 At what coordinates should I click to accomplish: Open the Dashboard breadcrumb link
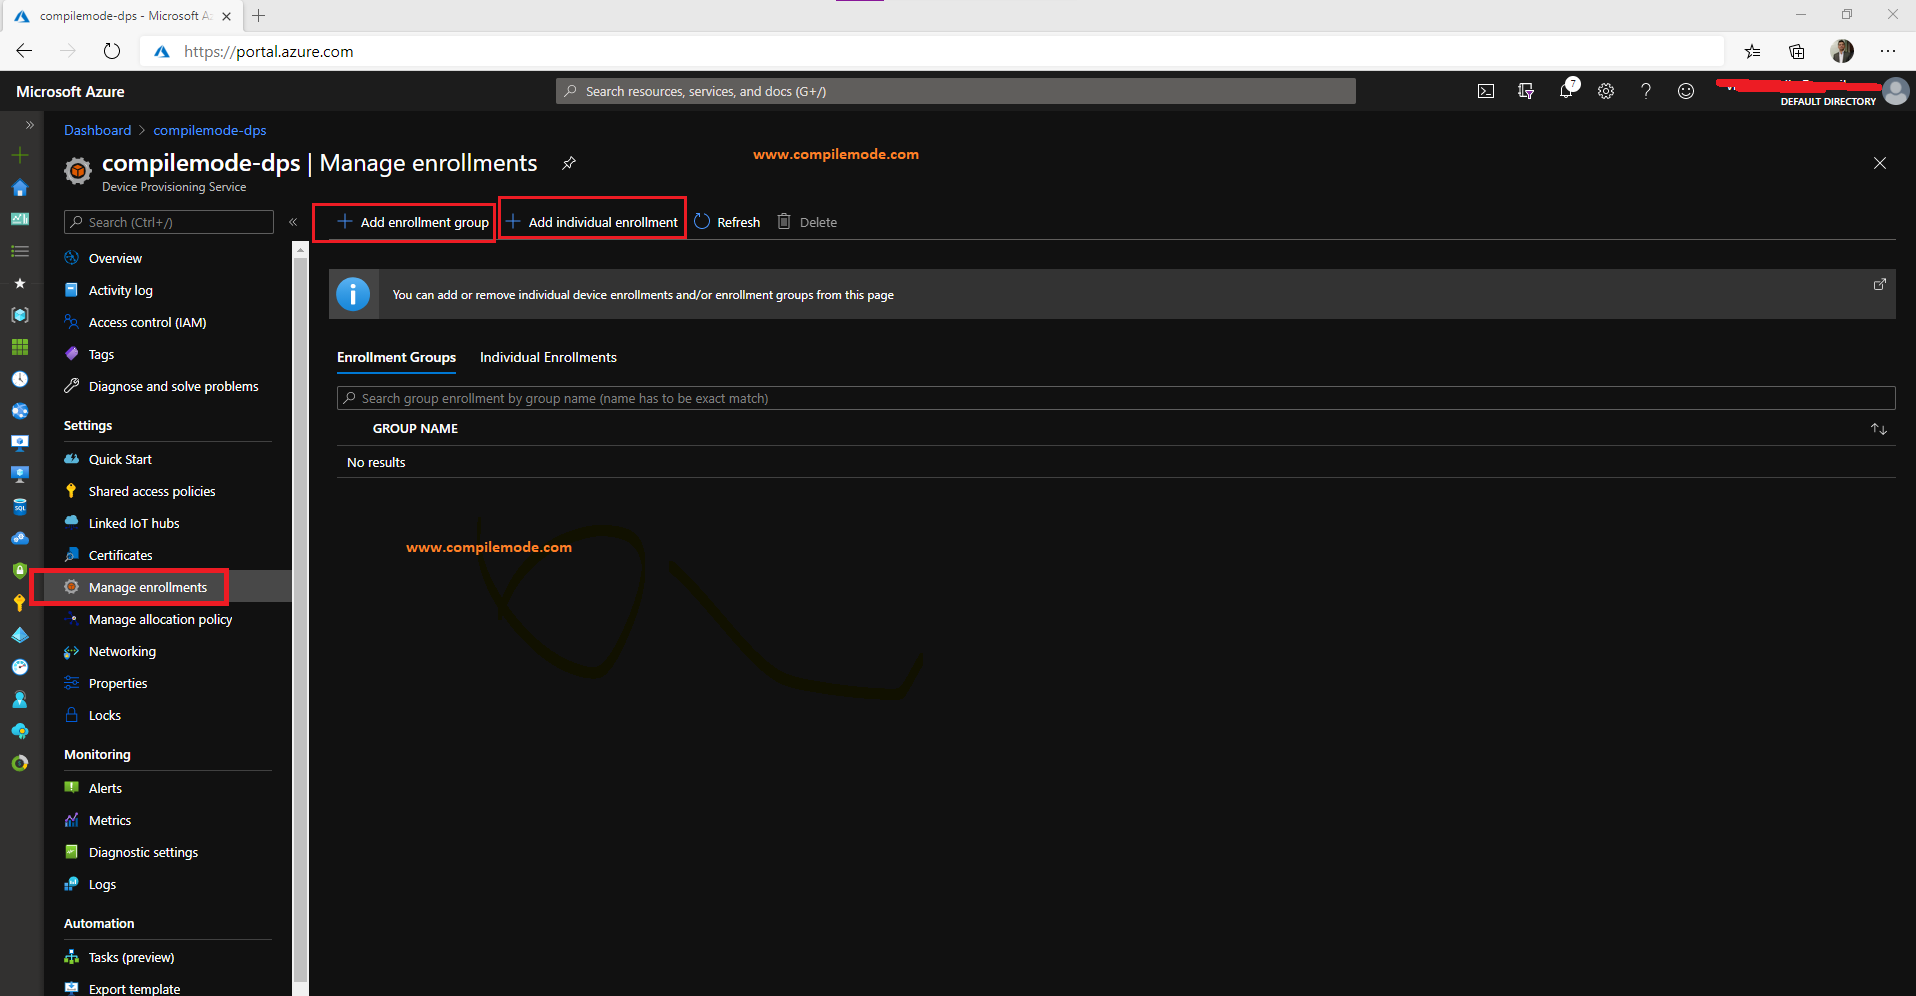point(97,130)
